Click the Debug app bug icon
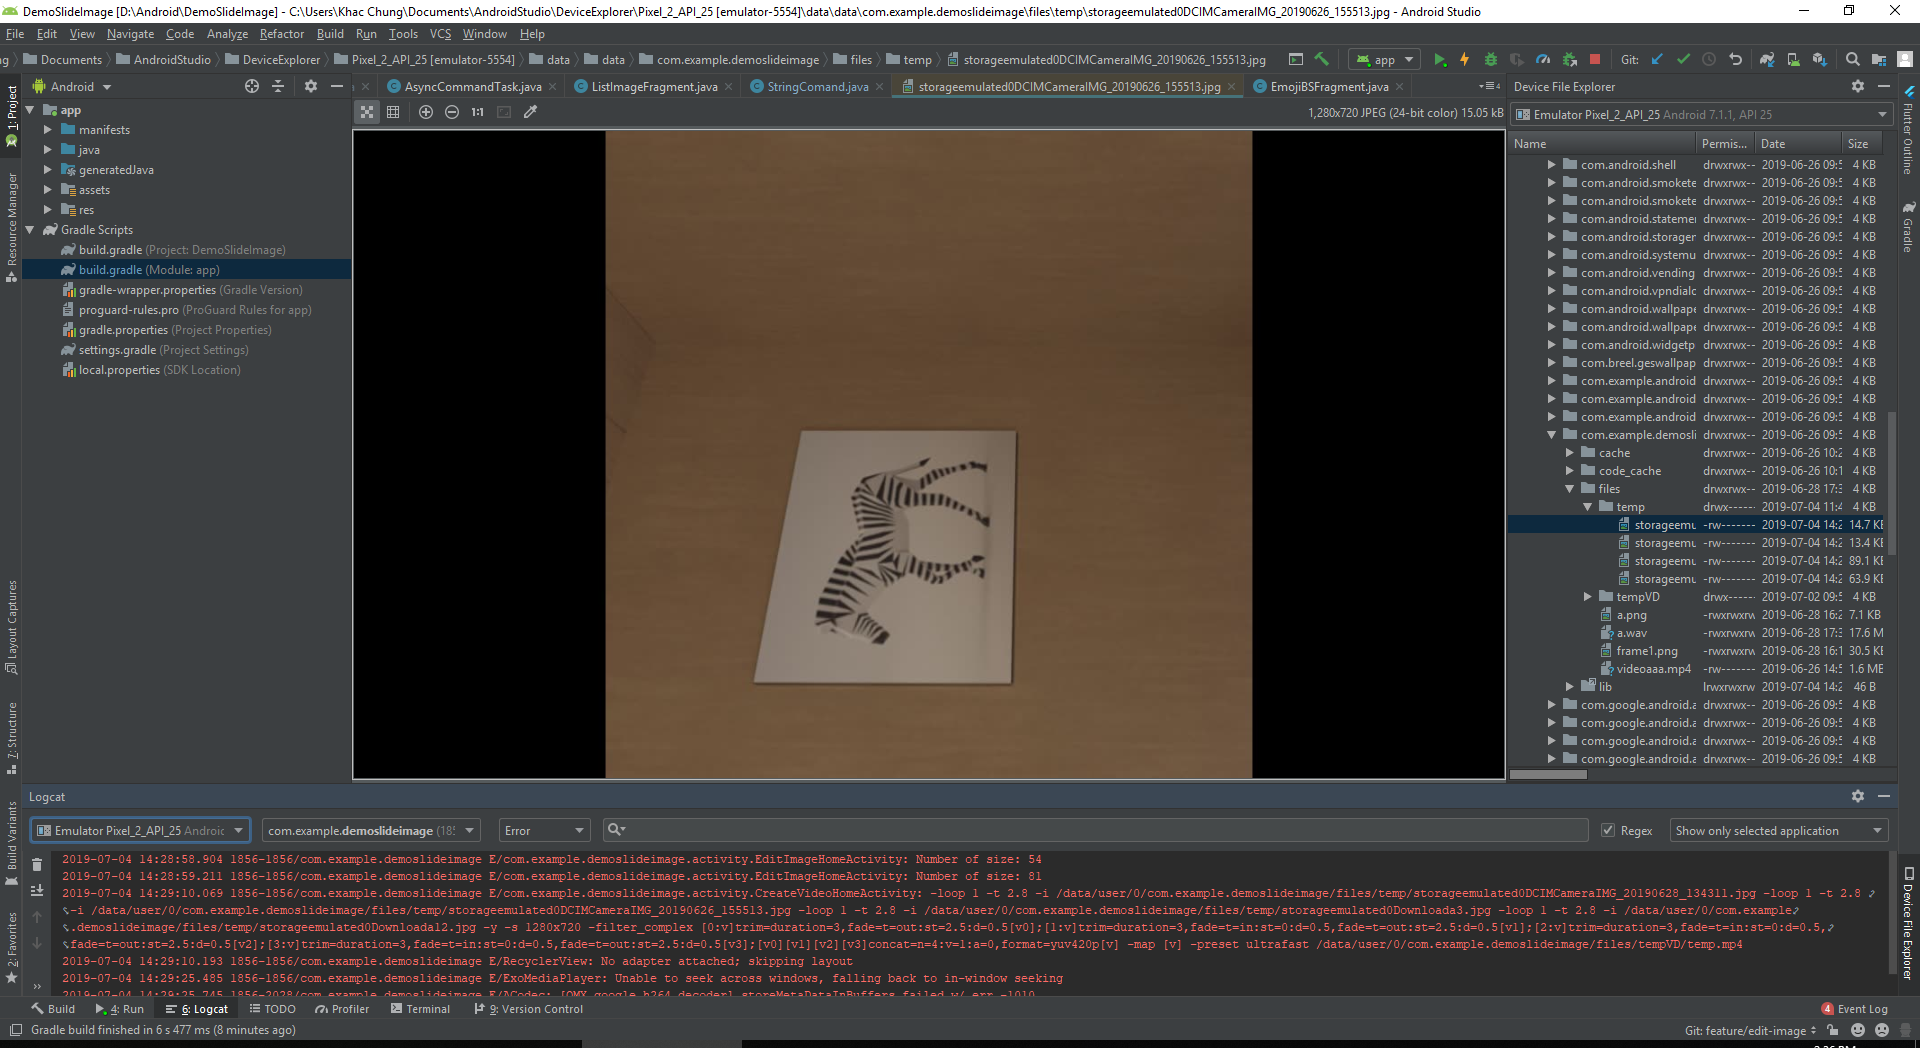The width and height of the screenshot is (1920, 1048). (x=1490, y=60)
